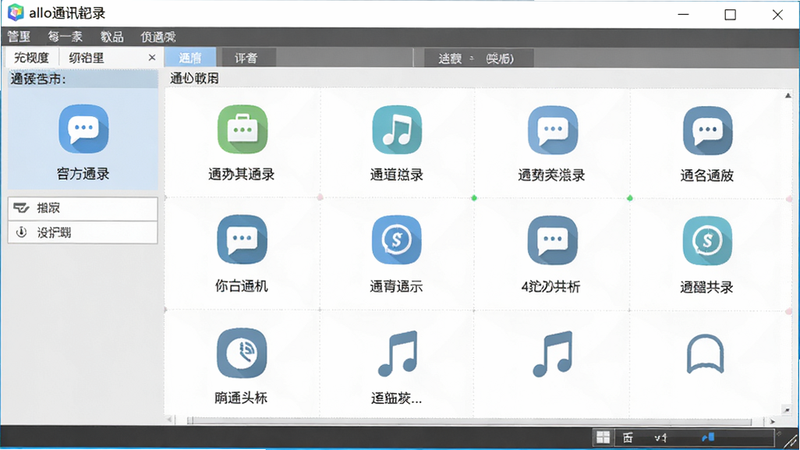800x450 pixels.
Task: Click the blue indicator icon in status bar
Action: coord(708,437)
